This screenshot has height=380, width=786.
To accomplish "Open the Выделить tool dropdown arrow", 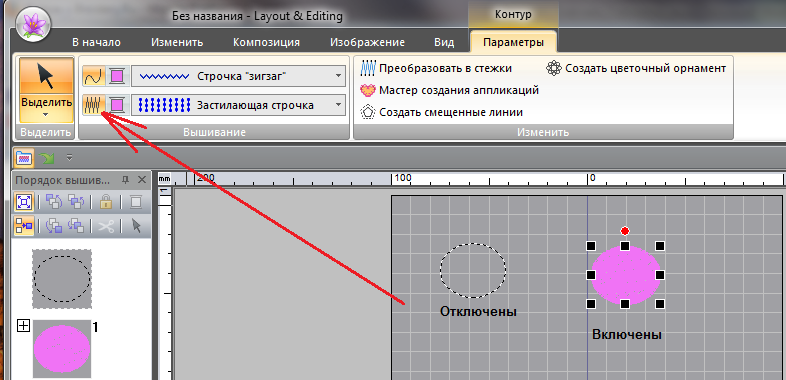I will point(46,114).
